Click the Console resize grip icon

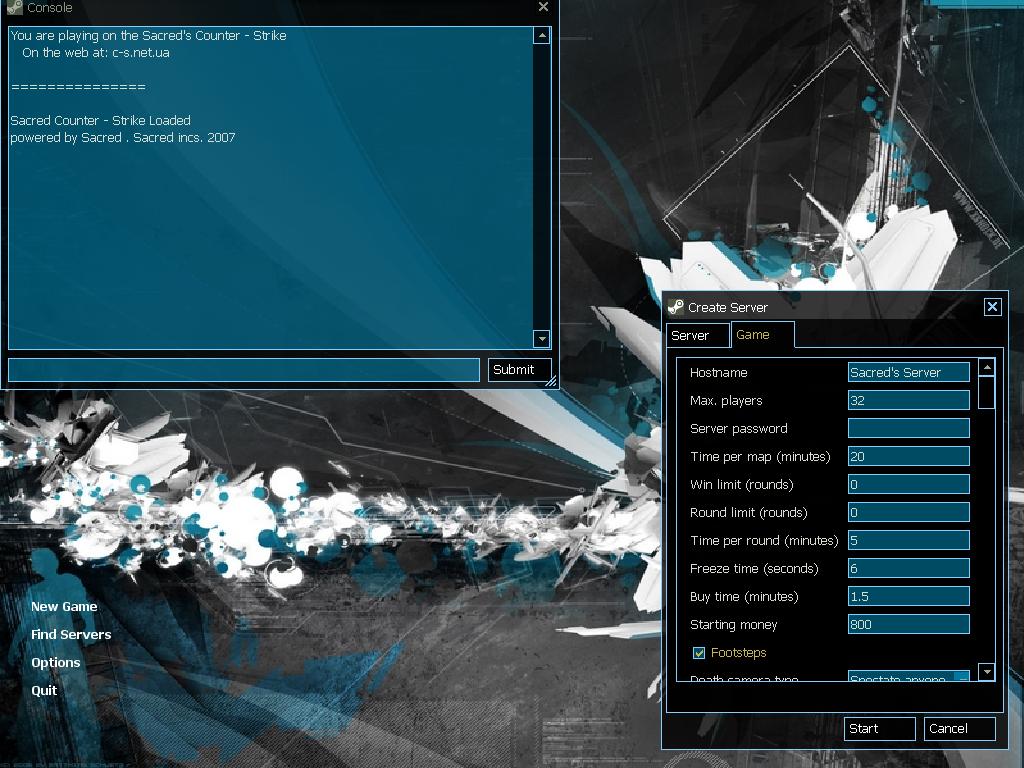coord(551,381)
